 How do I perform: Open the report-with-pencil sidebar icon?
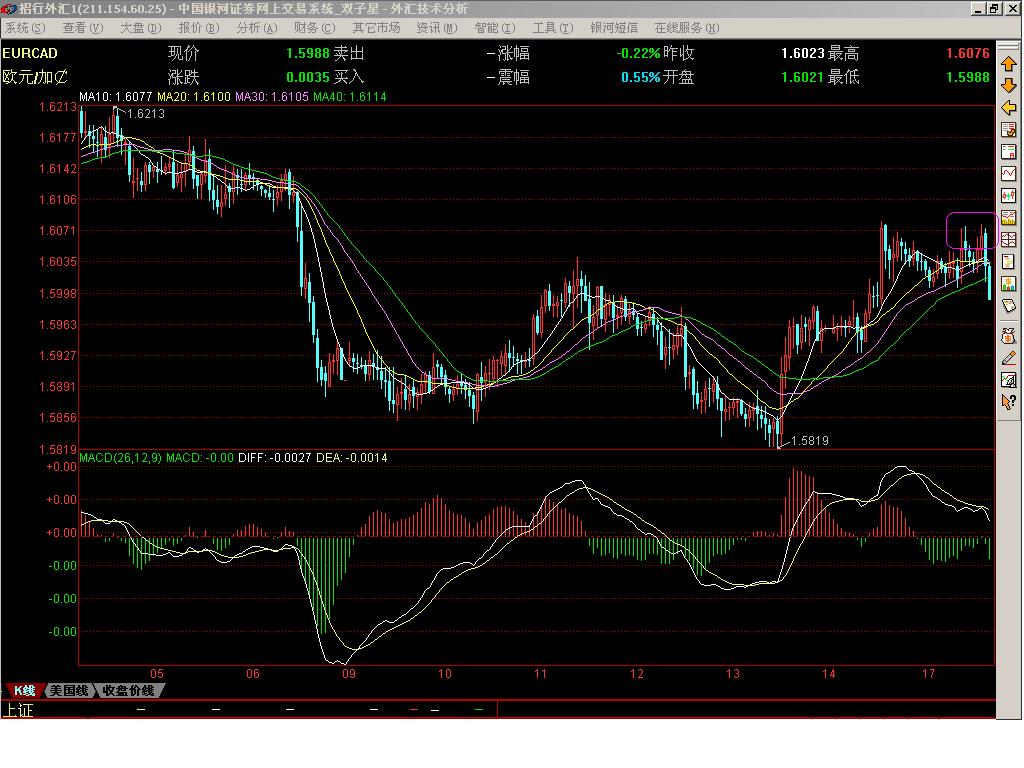click(1009, 130)
